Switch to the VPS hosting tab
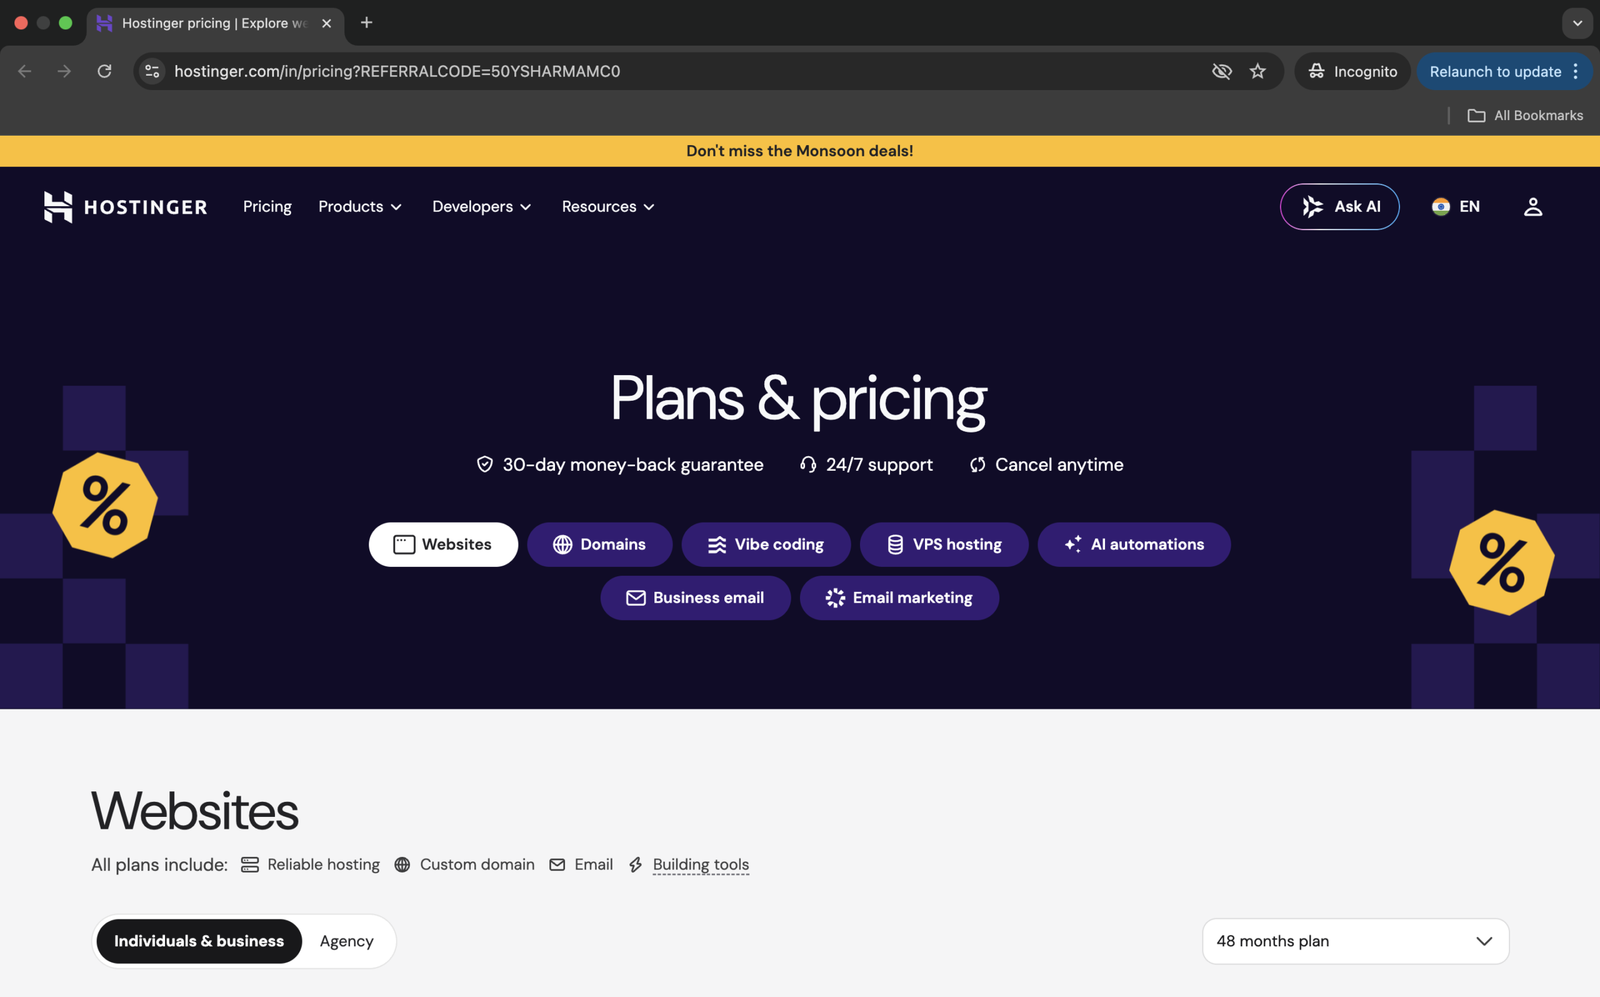Image resolution: width=1600 pixels, height=997 pixels. [x=944, y=544]
